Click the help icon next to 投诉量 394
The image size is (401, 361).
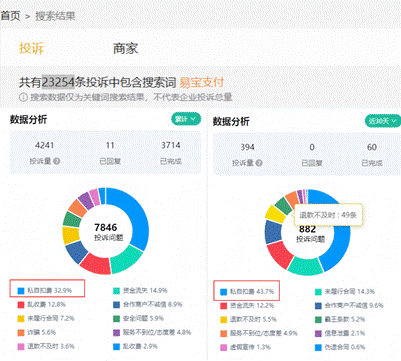259,163
